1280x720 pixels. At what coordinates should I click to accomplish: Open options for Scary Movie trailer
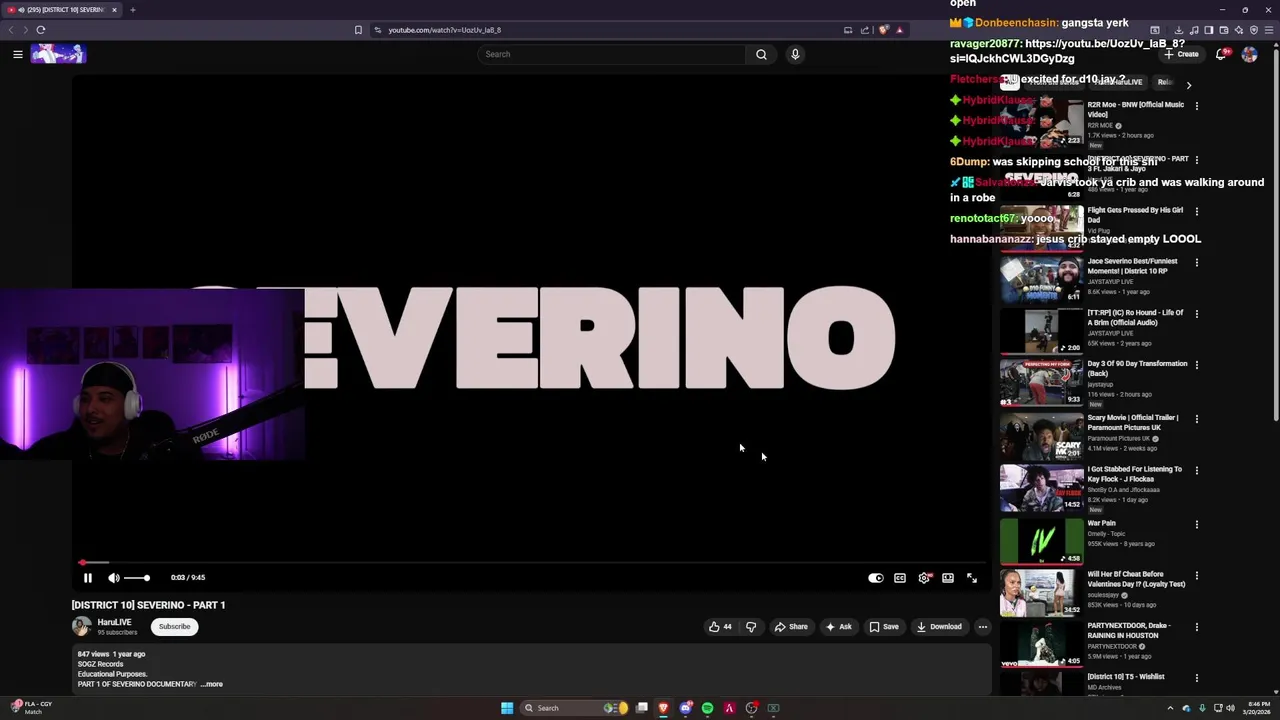(x=1196, y=418)
